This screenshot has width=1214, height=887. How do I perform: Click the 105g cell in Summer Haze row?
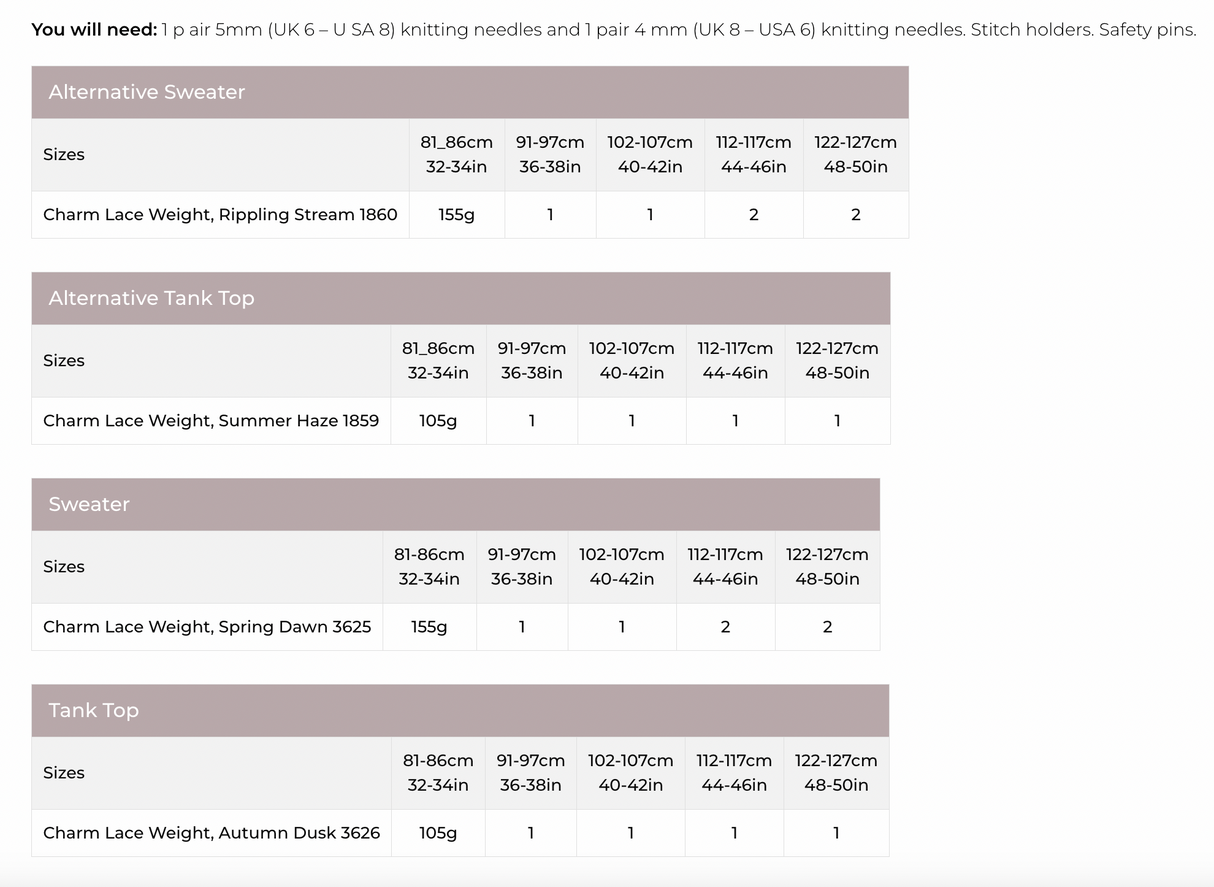438,421
